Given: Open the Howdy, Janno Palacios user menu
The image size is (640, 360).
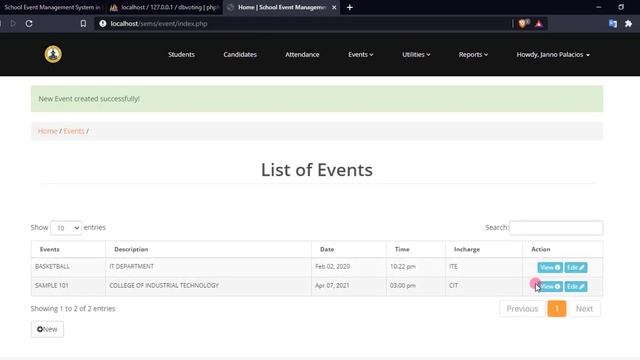Looking at the screenshot, I should tap(553, 54).
